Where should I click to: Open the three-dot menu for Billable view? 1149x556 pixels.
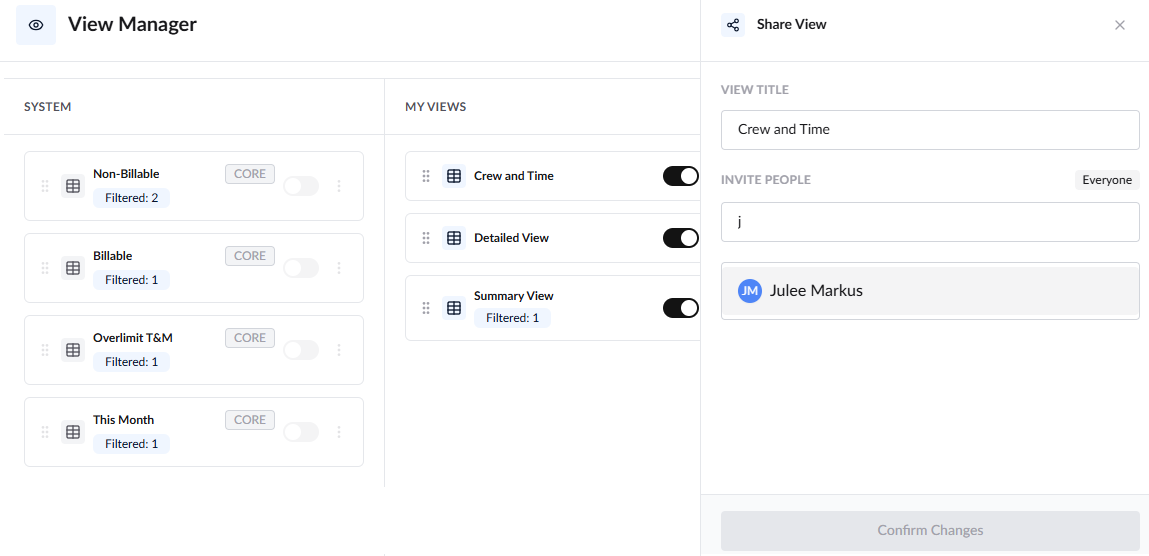click(339, 268)
